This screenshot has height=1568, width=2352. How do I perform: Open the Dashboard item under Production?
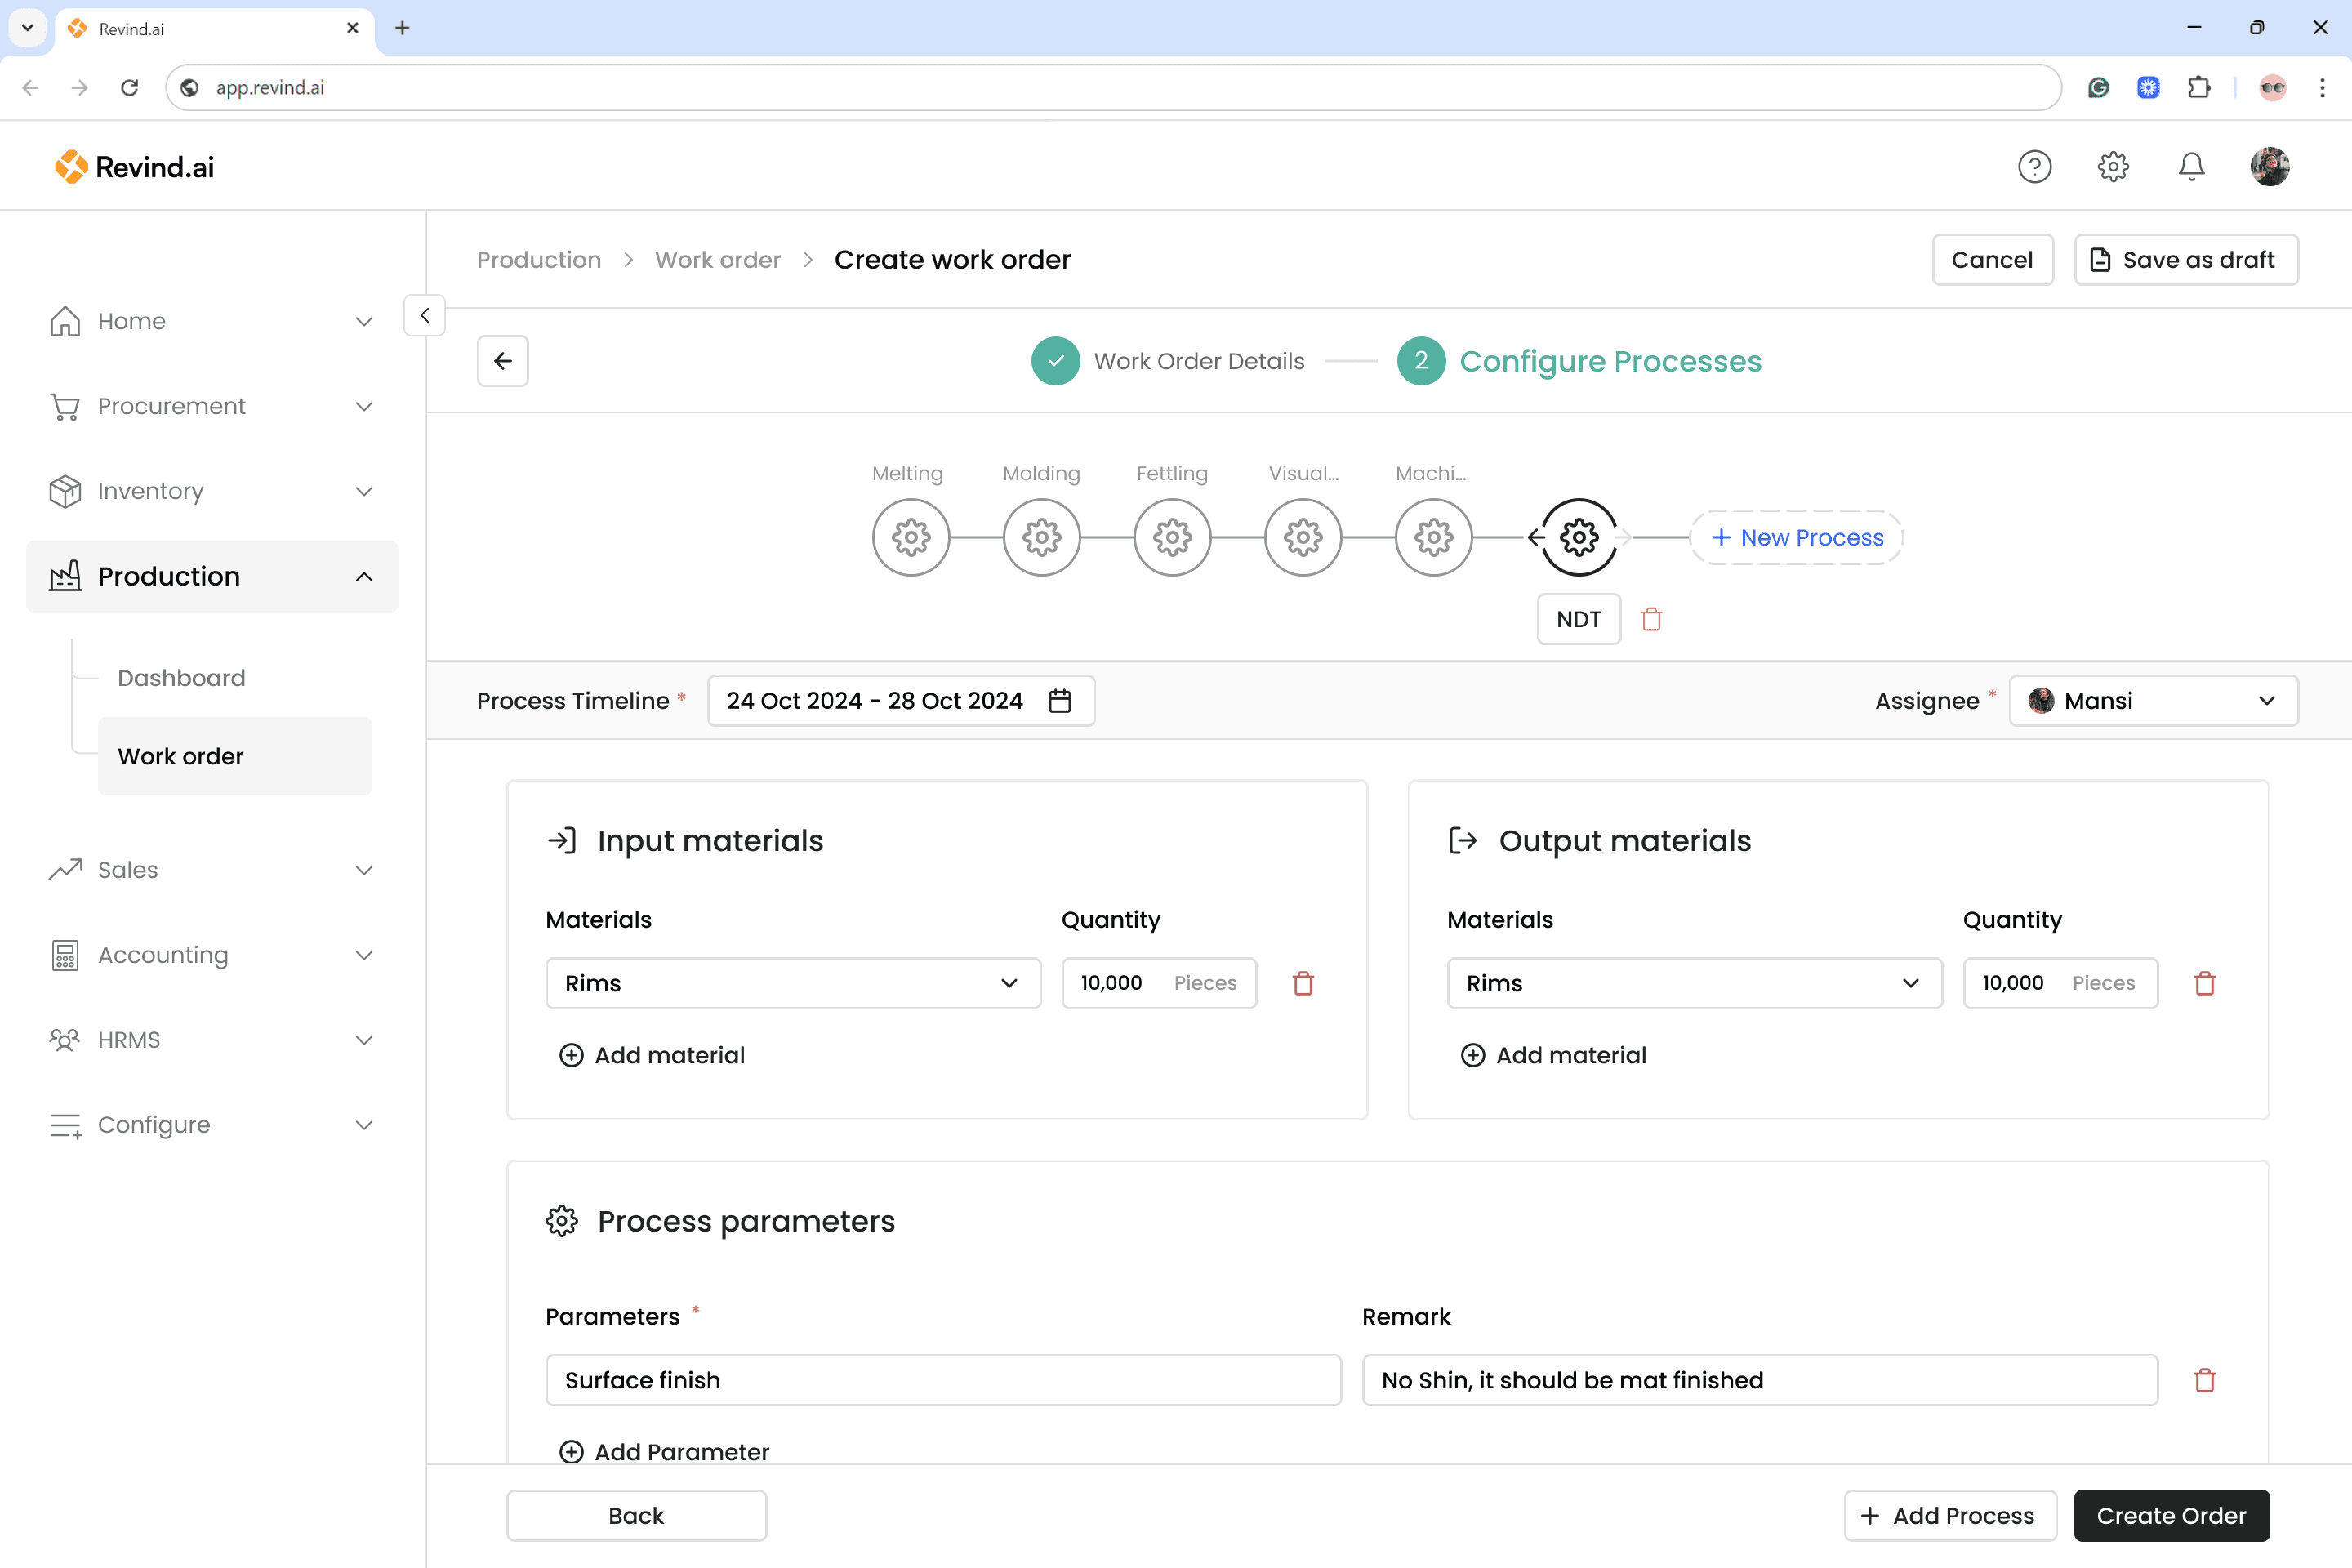click(181, 678)
